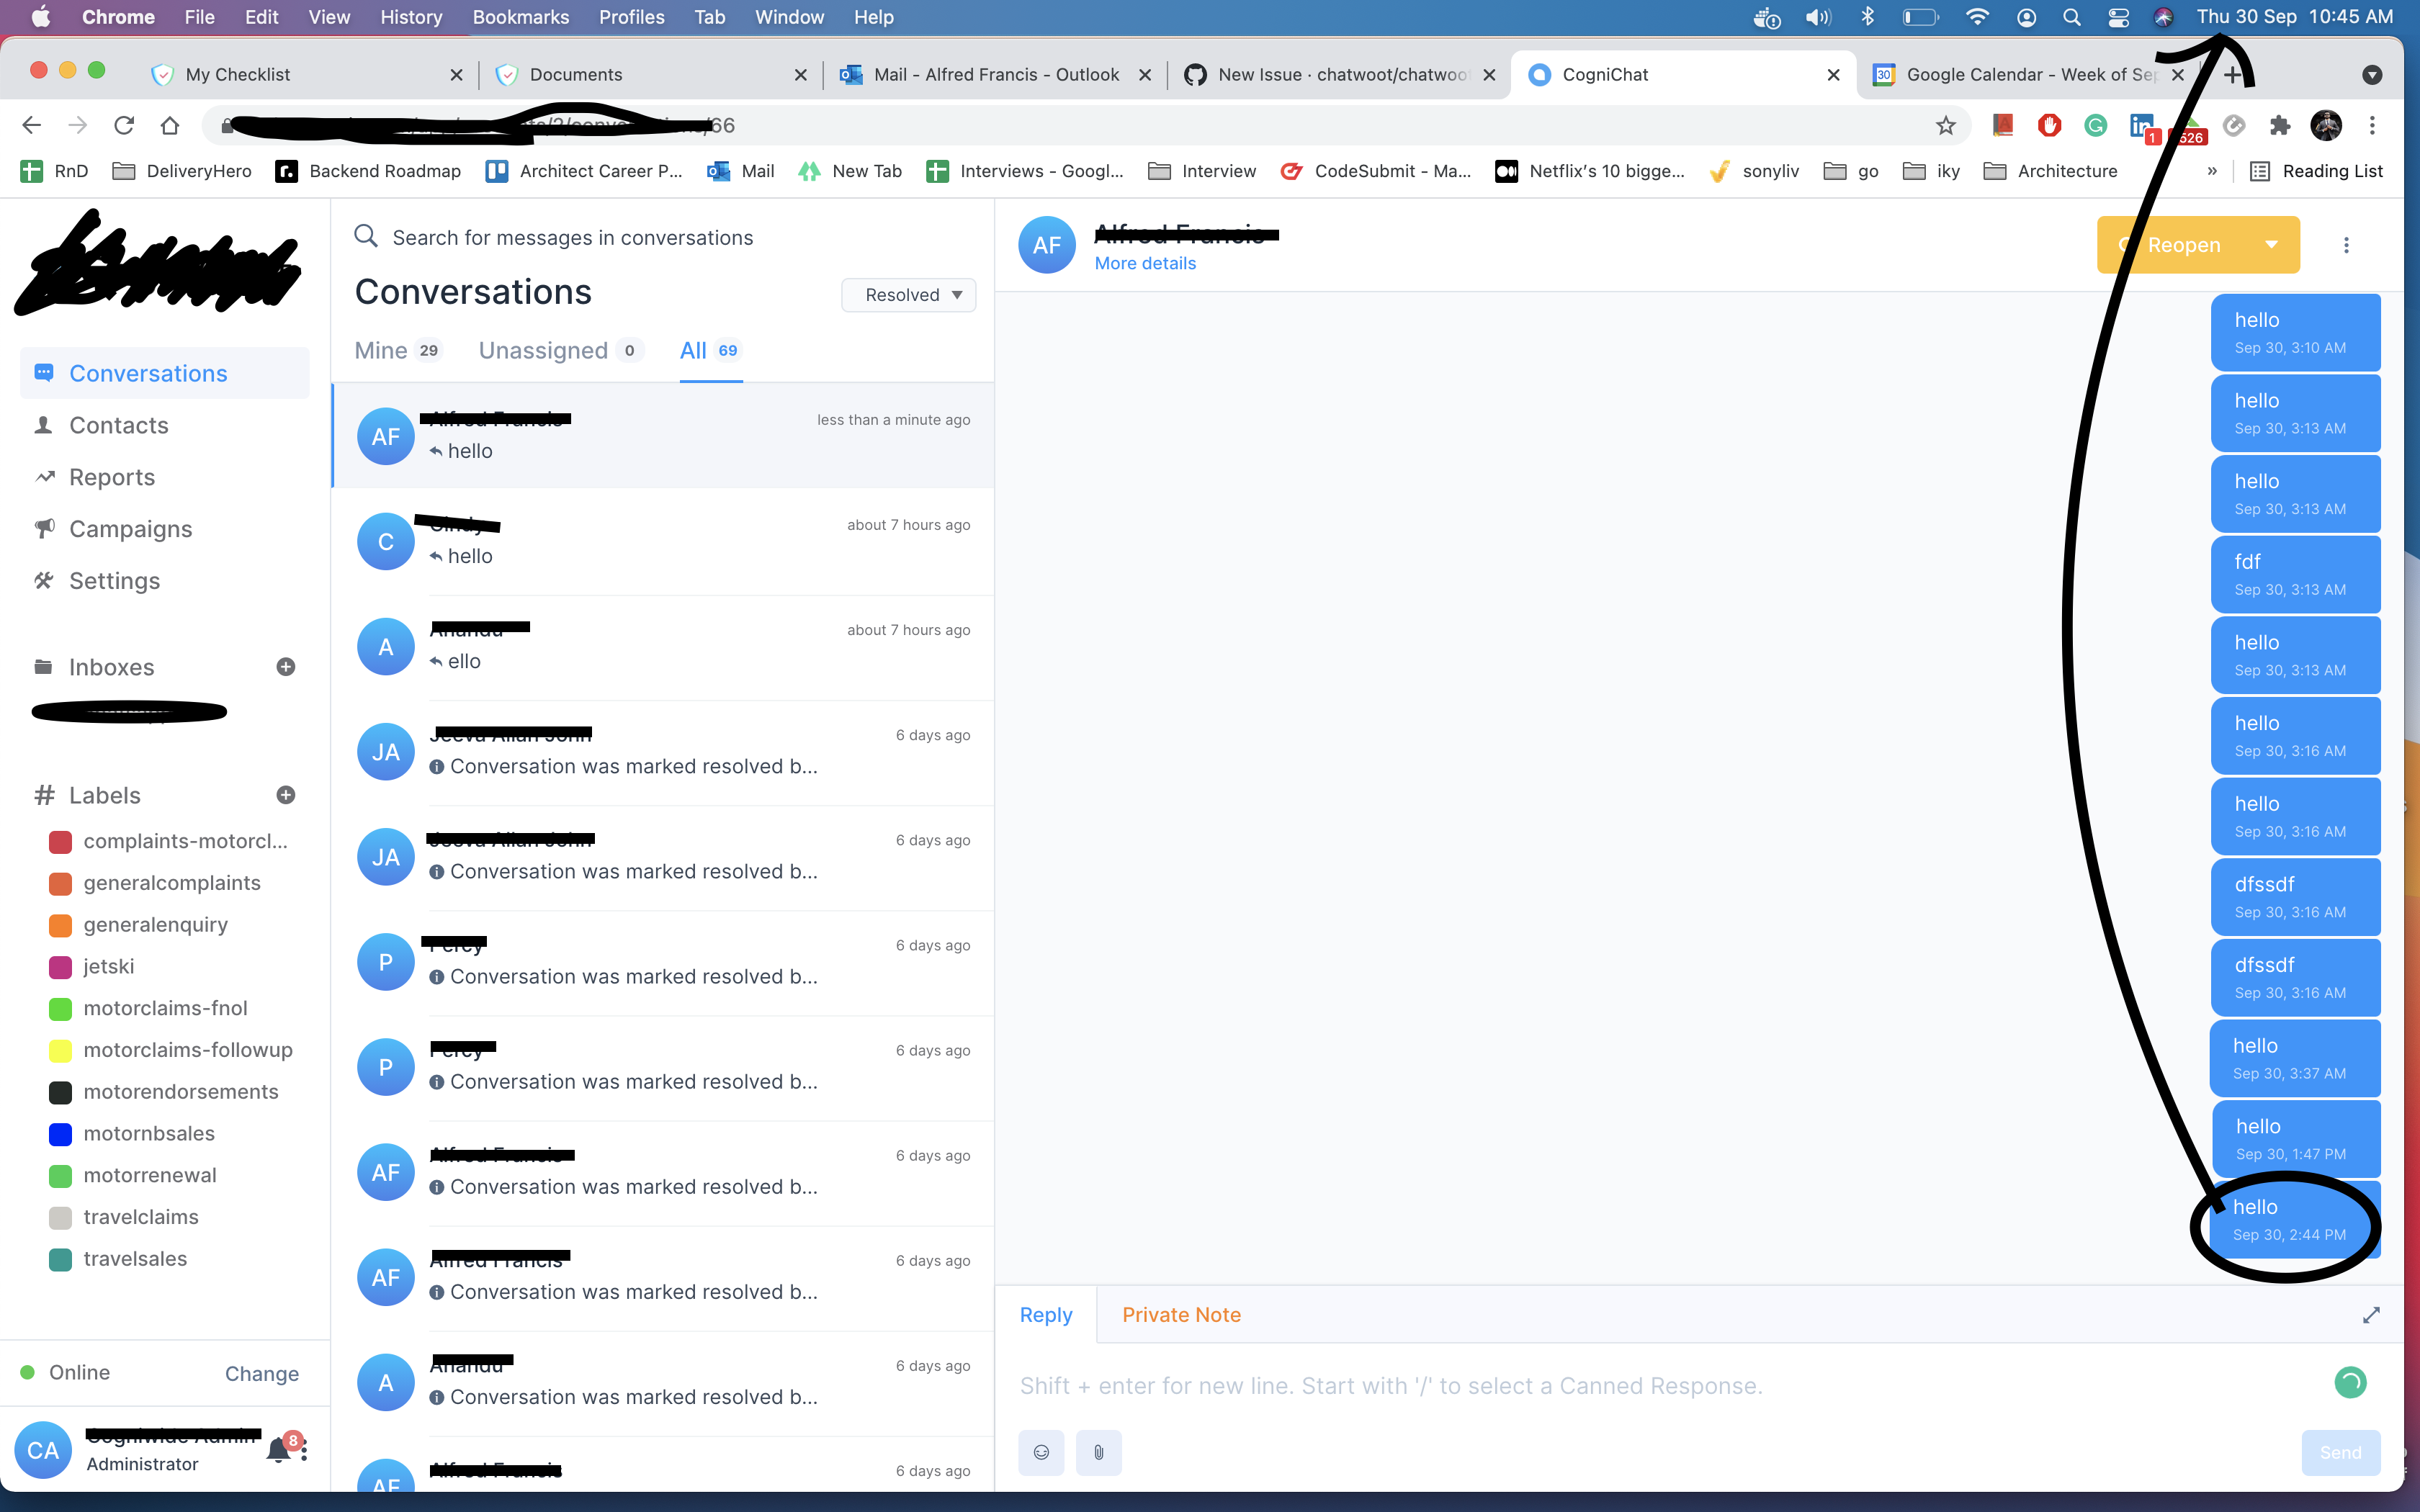The height and width of the screenshot is (1512, 2420).
Task: Switch to the Private Note tab
Action: (1181, 1314)
